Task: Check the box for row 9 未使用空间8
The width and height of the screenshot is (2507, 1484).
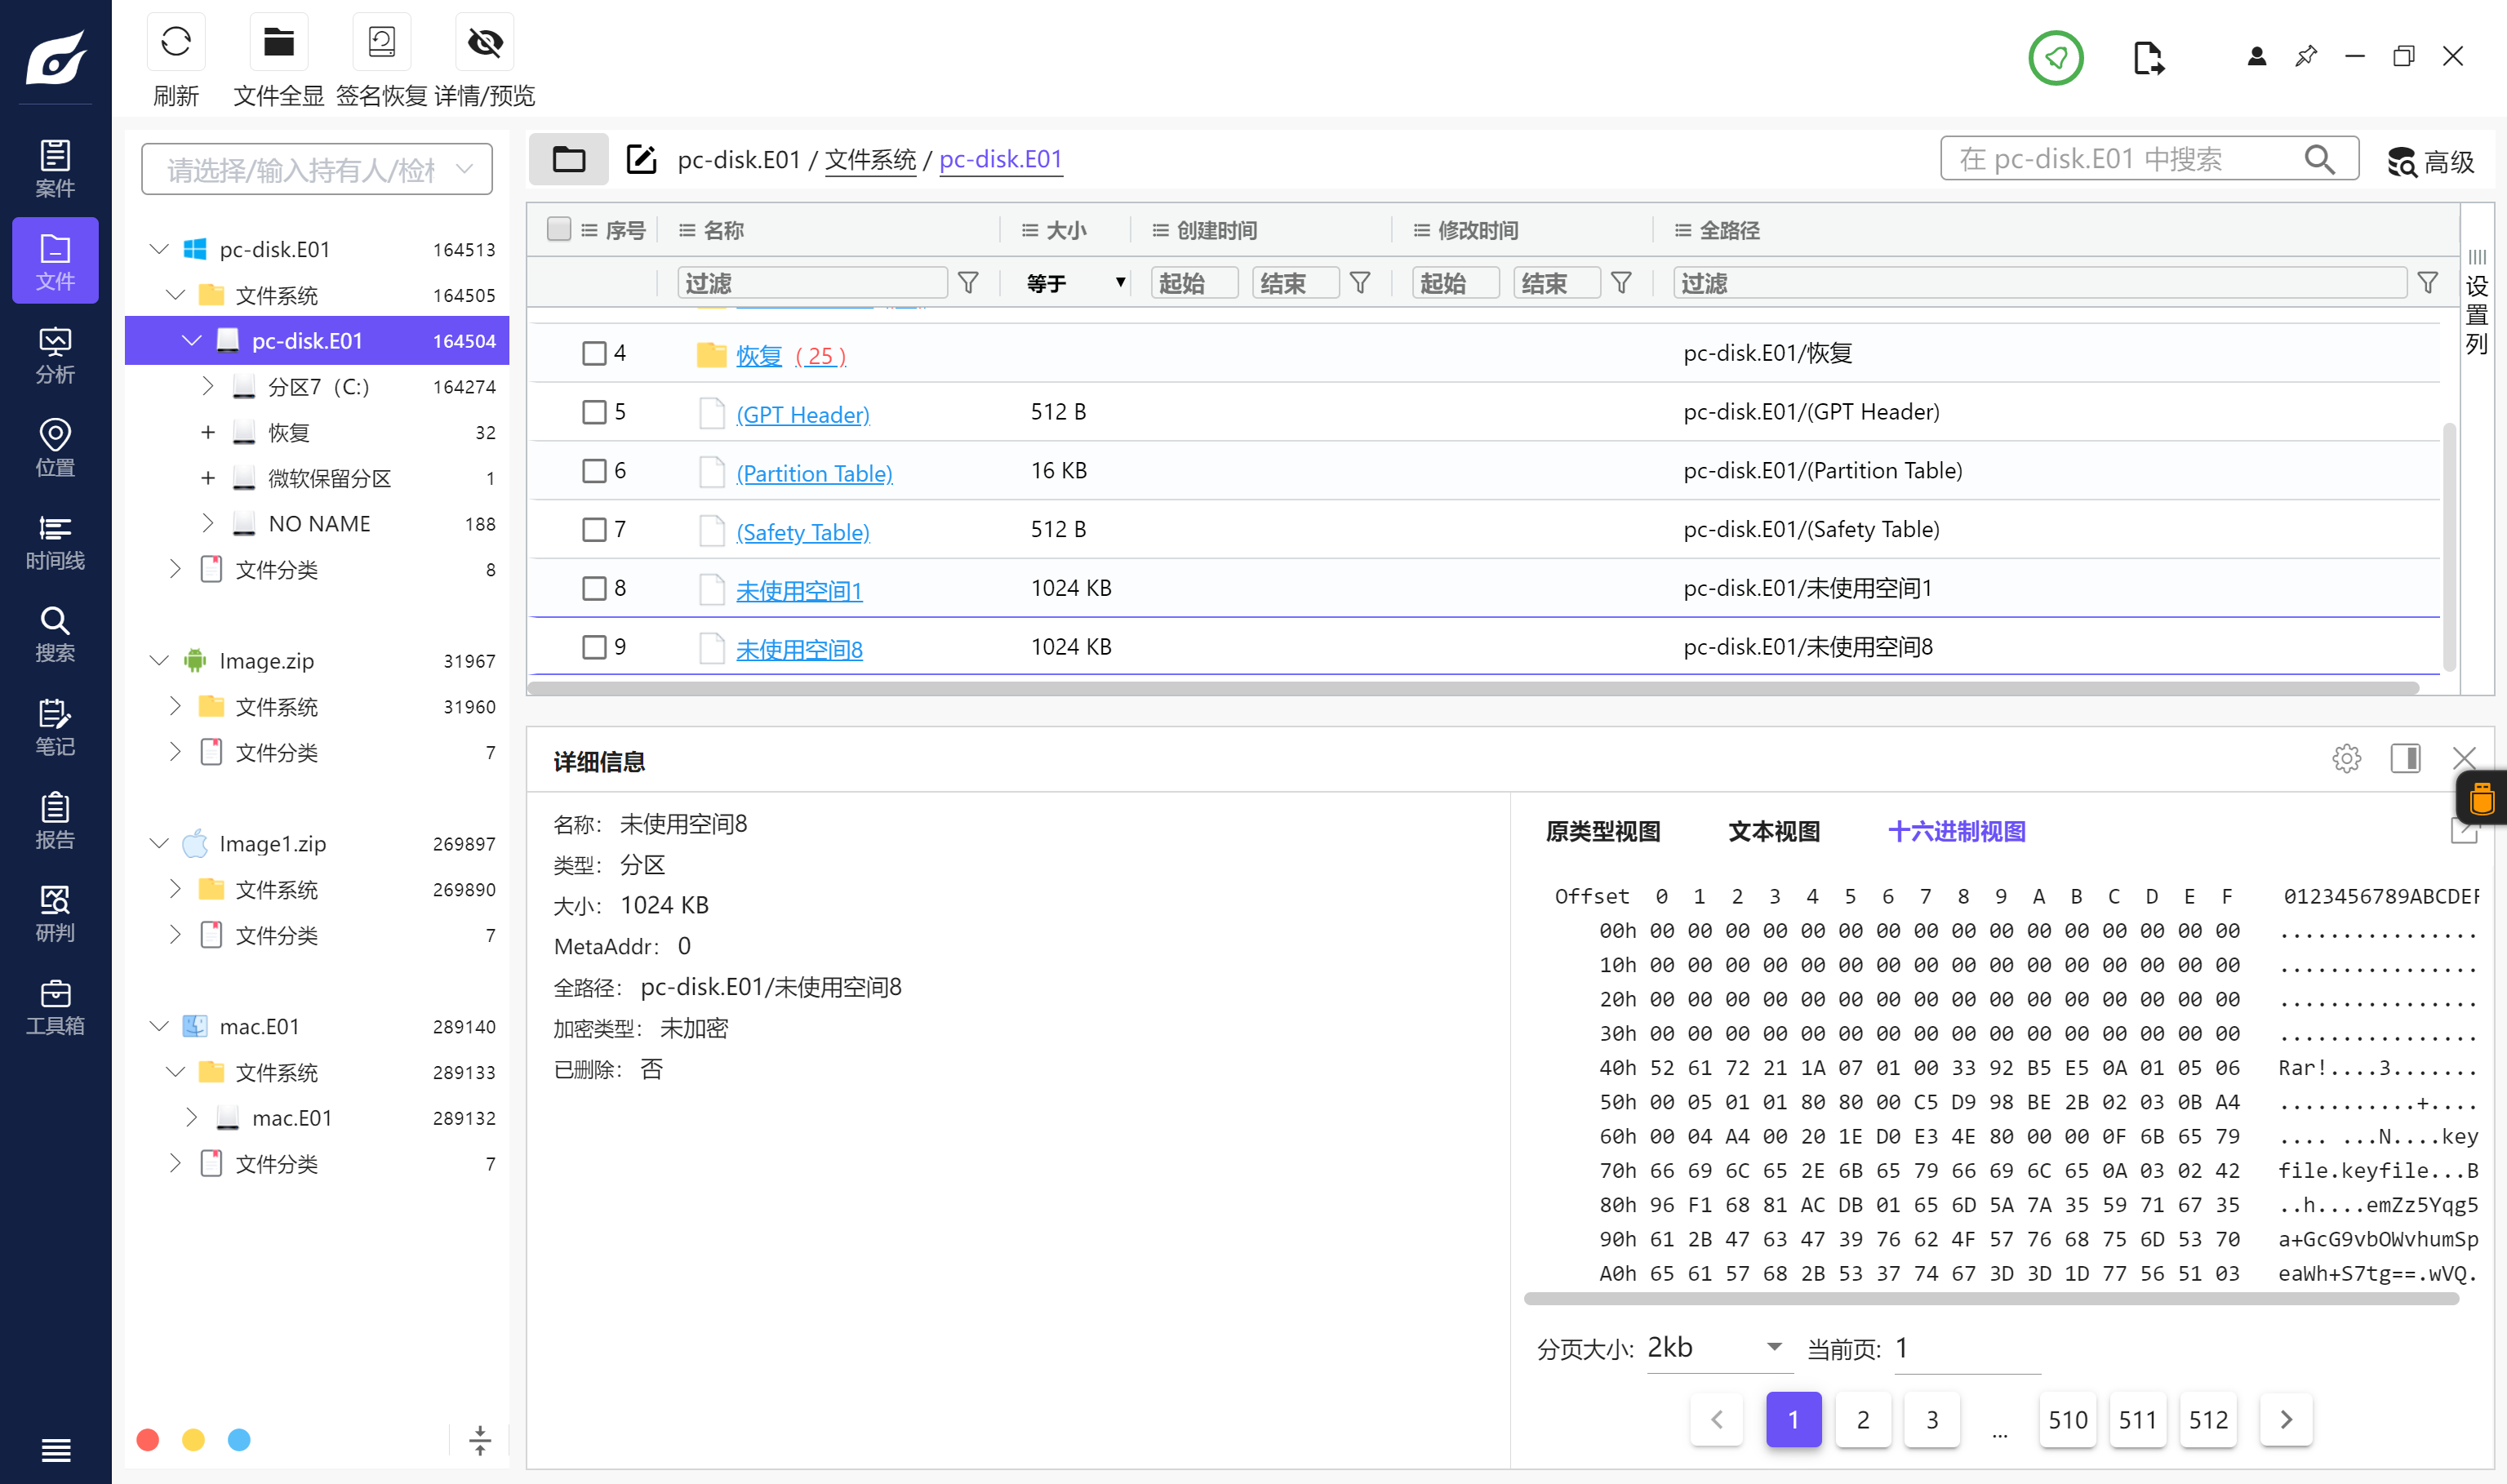Action: (594, 647)
